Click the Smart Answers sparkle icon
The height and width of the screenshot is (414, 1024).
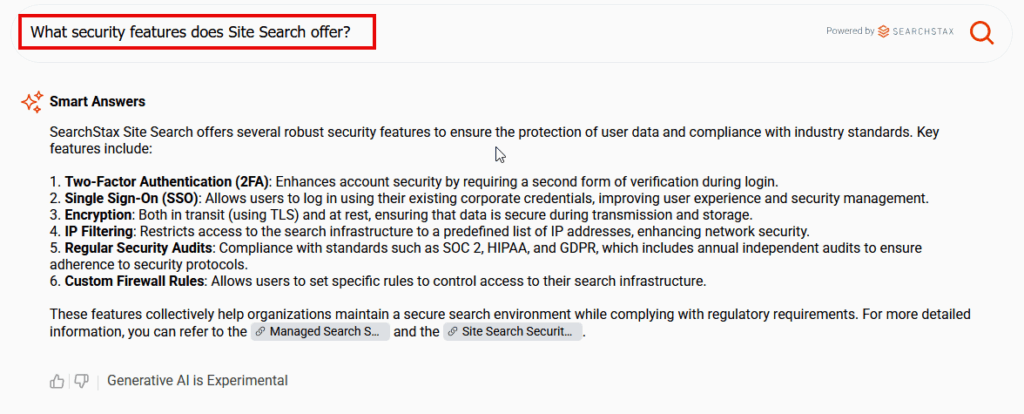pos(32,102)
